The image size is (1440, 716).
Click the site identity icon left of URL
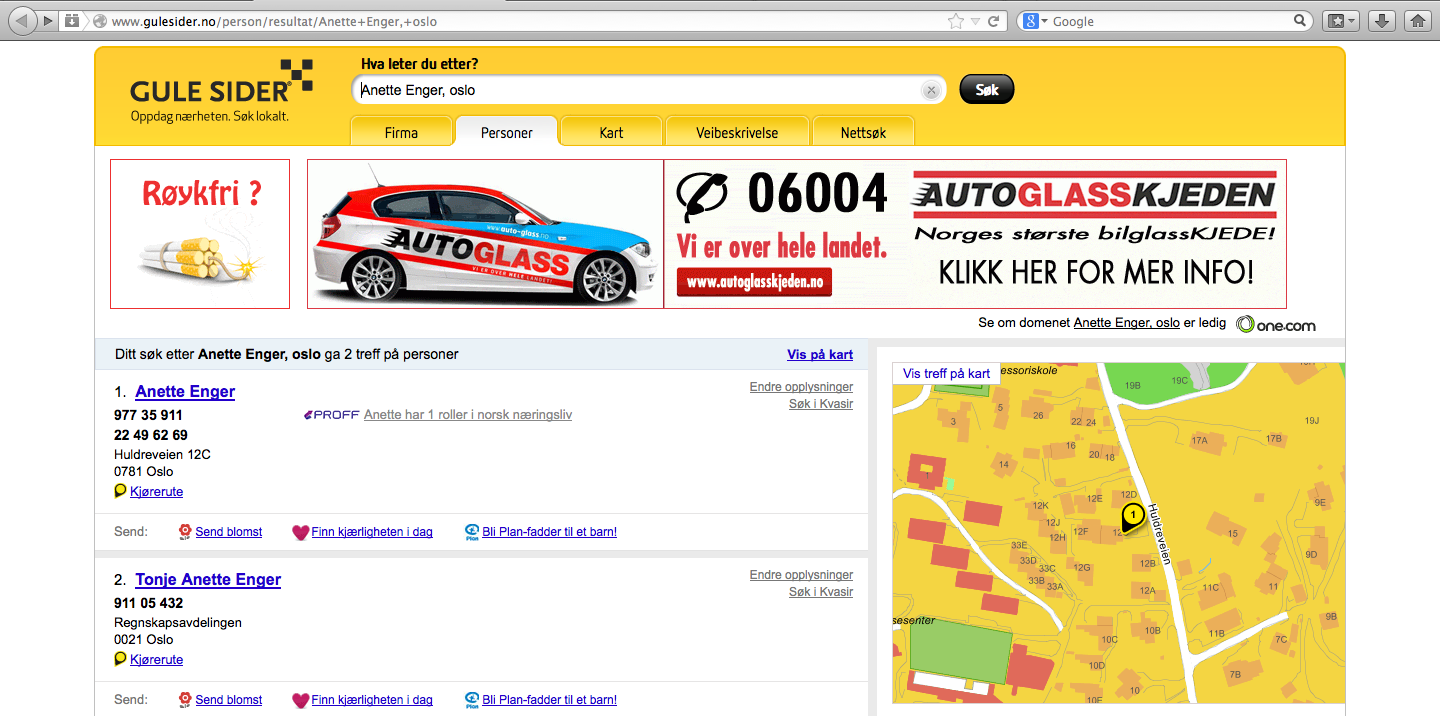(99, 21)
